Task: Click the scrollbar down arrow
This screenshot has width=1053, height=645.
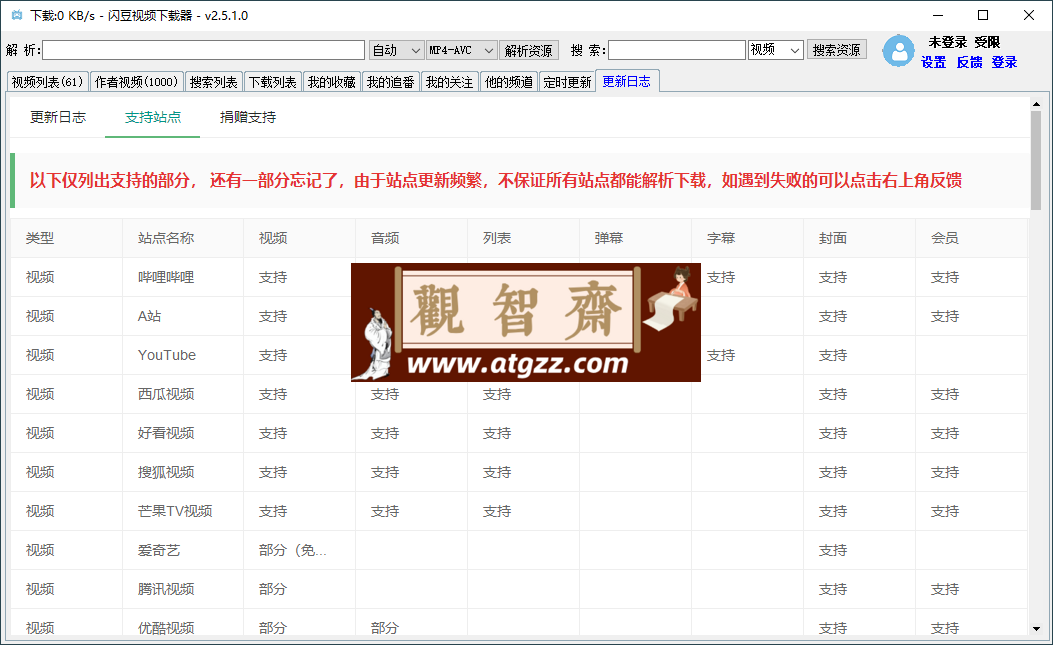Action: click(1036, 629)
